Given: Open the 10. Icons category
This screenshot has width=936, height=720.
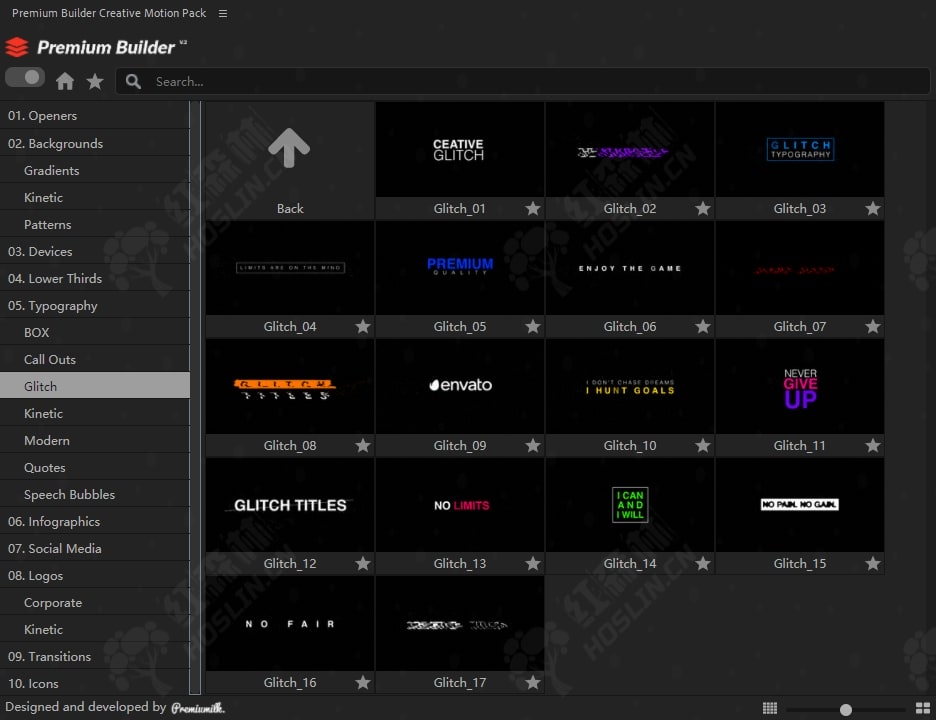Looking at the screenshot, I should point(95,684).
